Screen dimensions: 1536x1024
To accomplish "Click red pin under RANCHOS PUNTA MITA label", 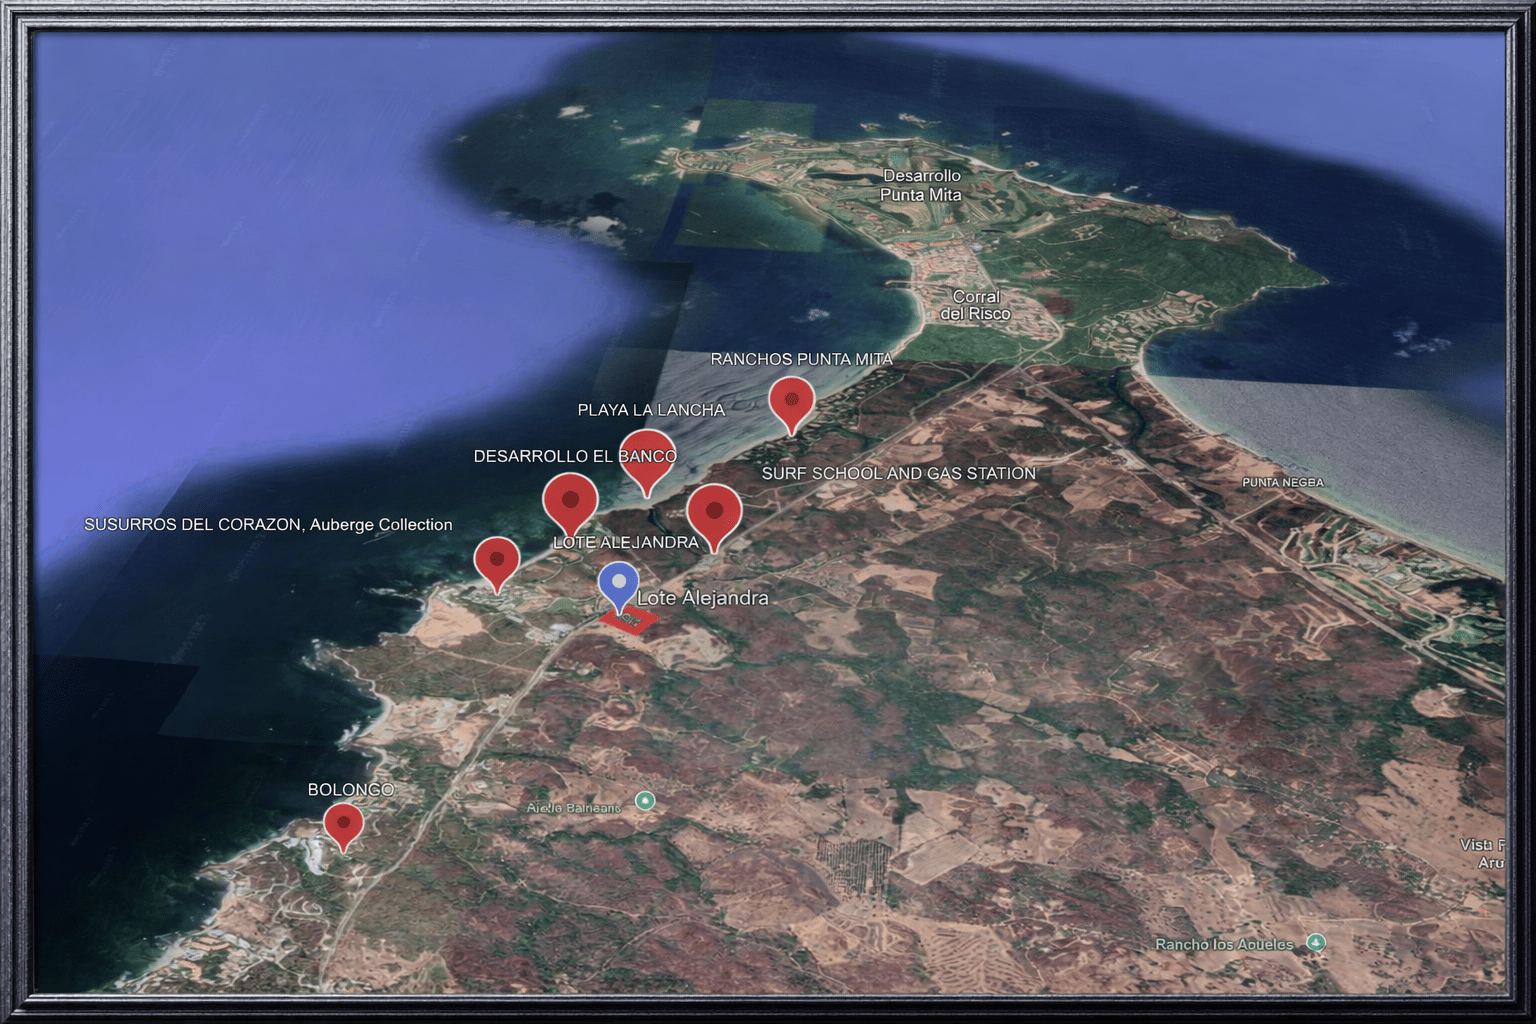I will (x=791, y=402).
